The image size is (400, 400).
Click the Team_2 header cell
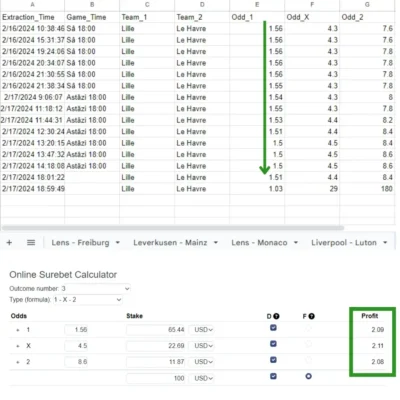(202, 17)
